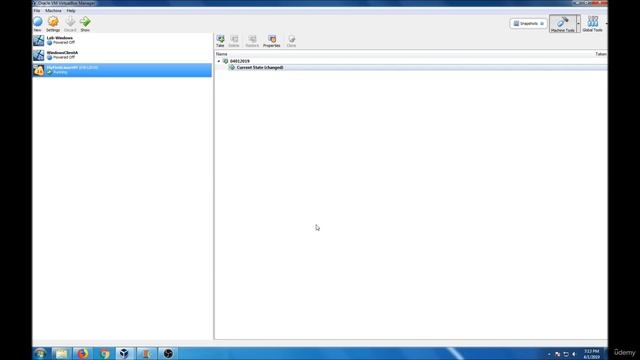Open the Help menu
The width and height of the screenshot is (640, 360).
click(x=71, y=11)
